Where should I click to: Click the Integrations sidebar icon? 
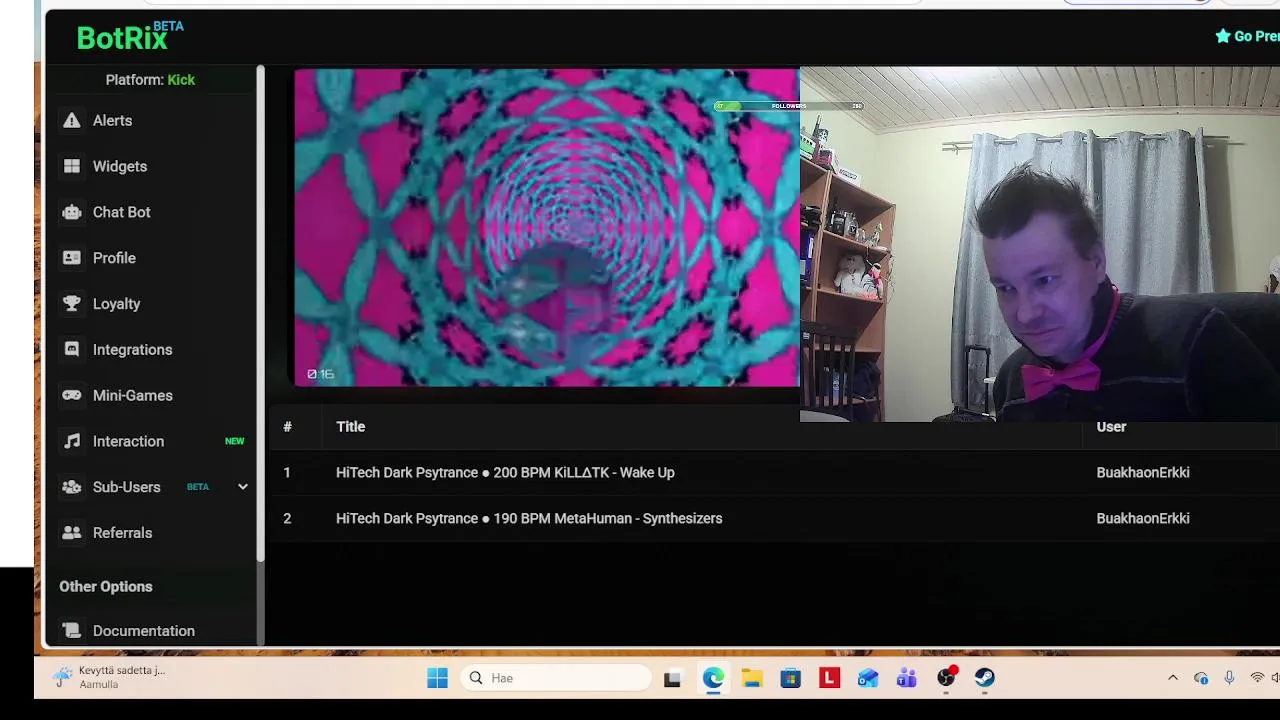[x=72, y=350]
